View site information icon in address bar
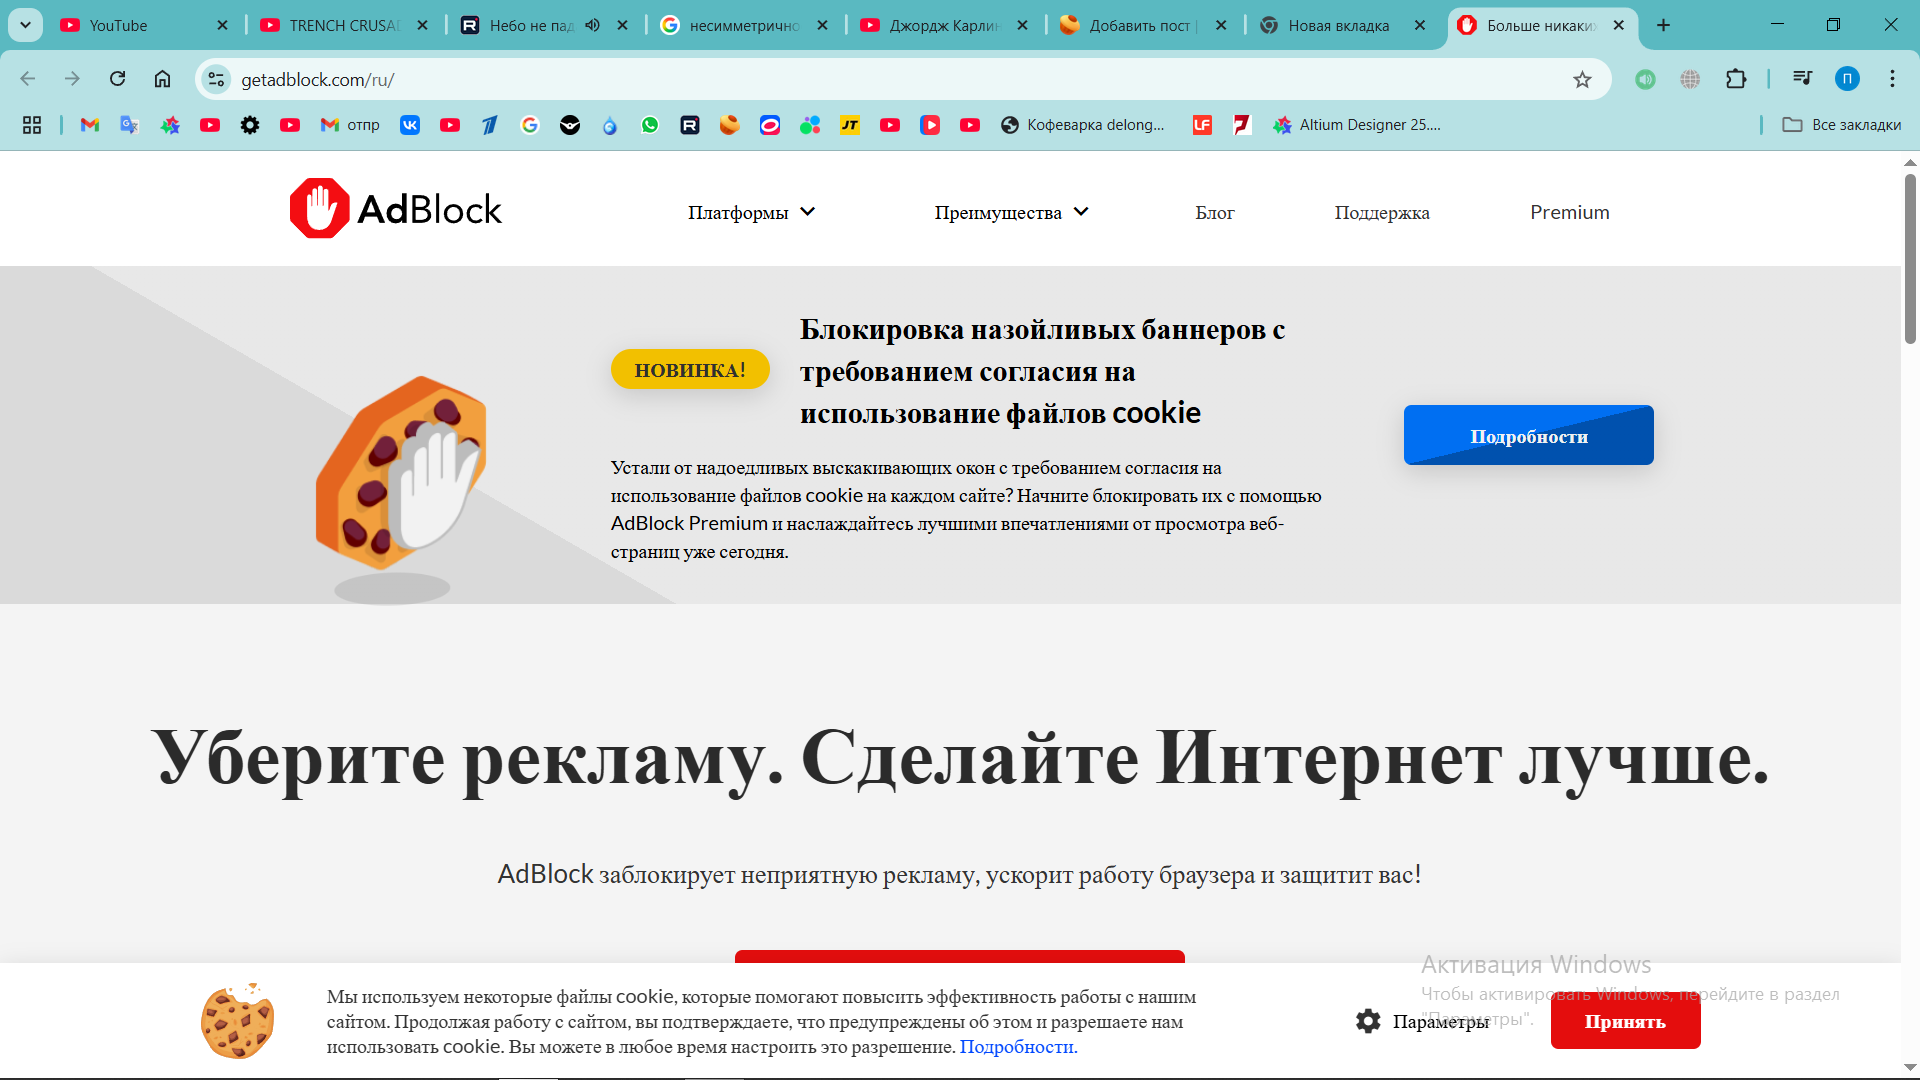This screenshot has width=1920, height=1080. click(216, 79)
